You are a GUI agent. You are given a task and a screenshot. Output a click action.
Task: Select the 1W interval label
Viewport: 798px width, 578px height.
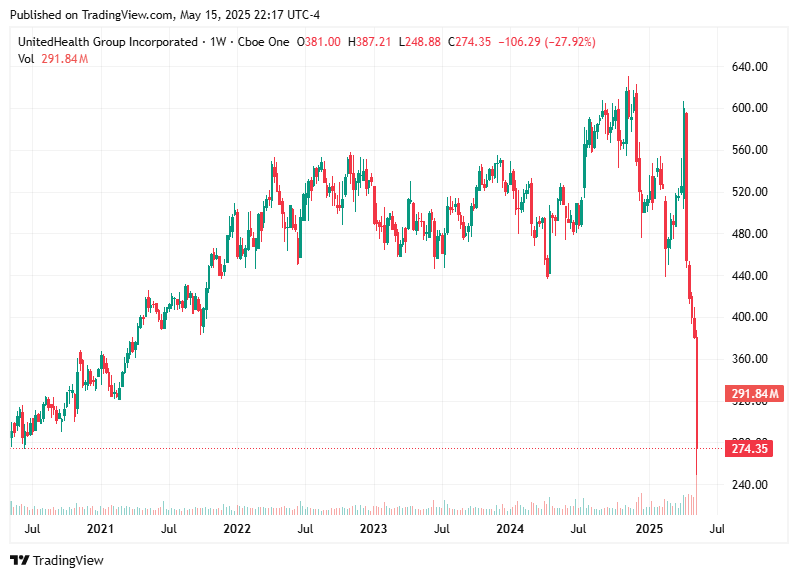point(218,42)
